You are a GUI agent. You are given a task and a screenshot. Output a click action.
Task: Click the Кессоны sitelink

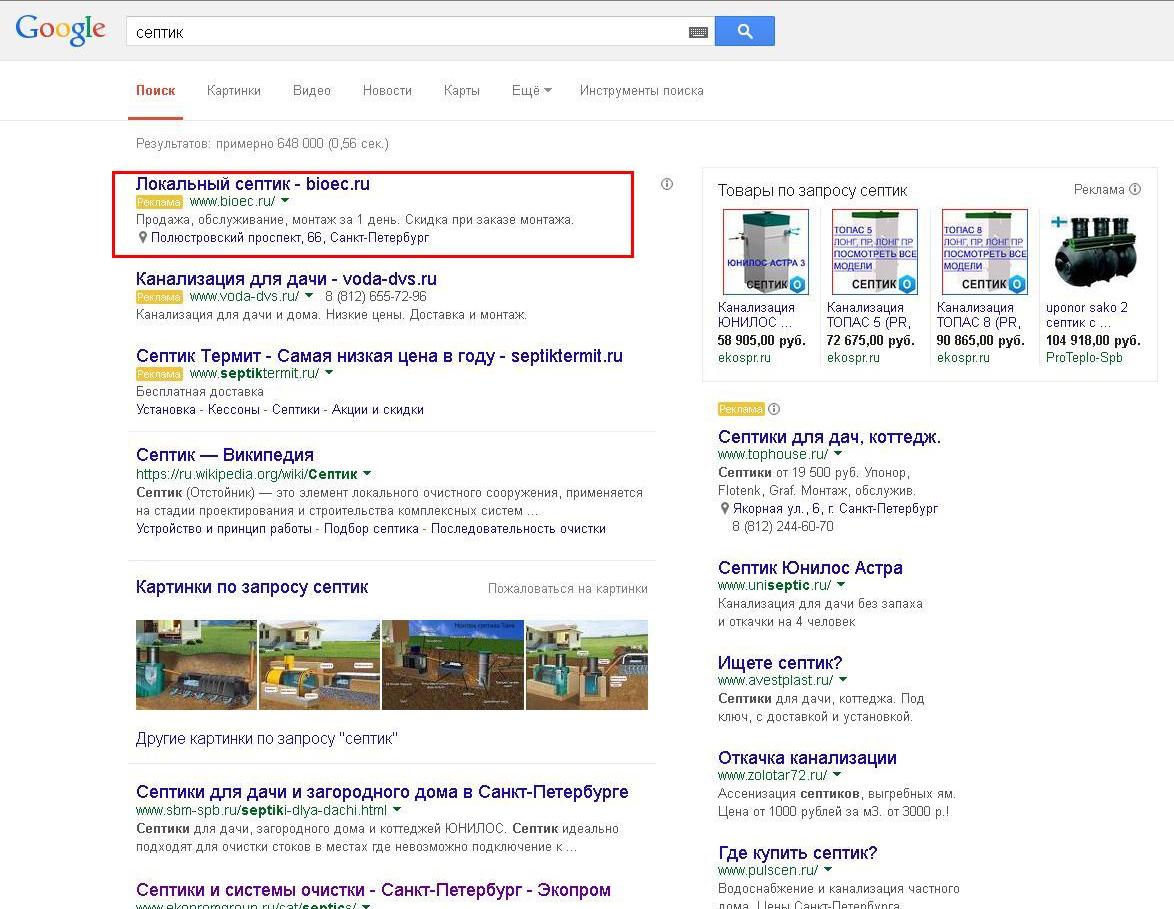pyautogui.click(x=234, y=410)
